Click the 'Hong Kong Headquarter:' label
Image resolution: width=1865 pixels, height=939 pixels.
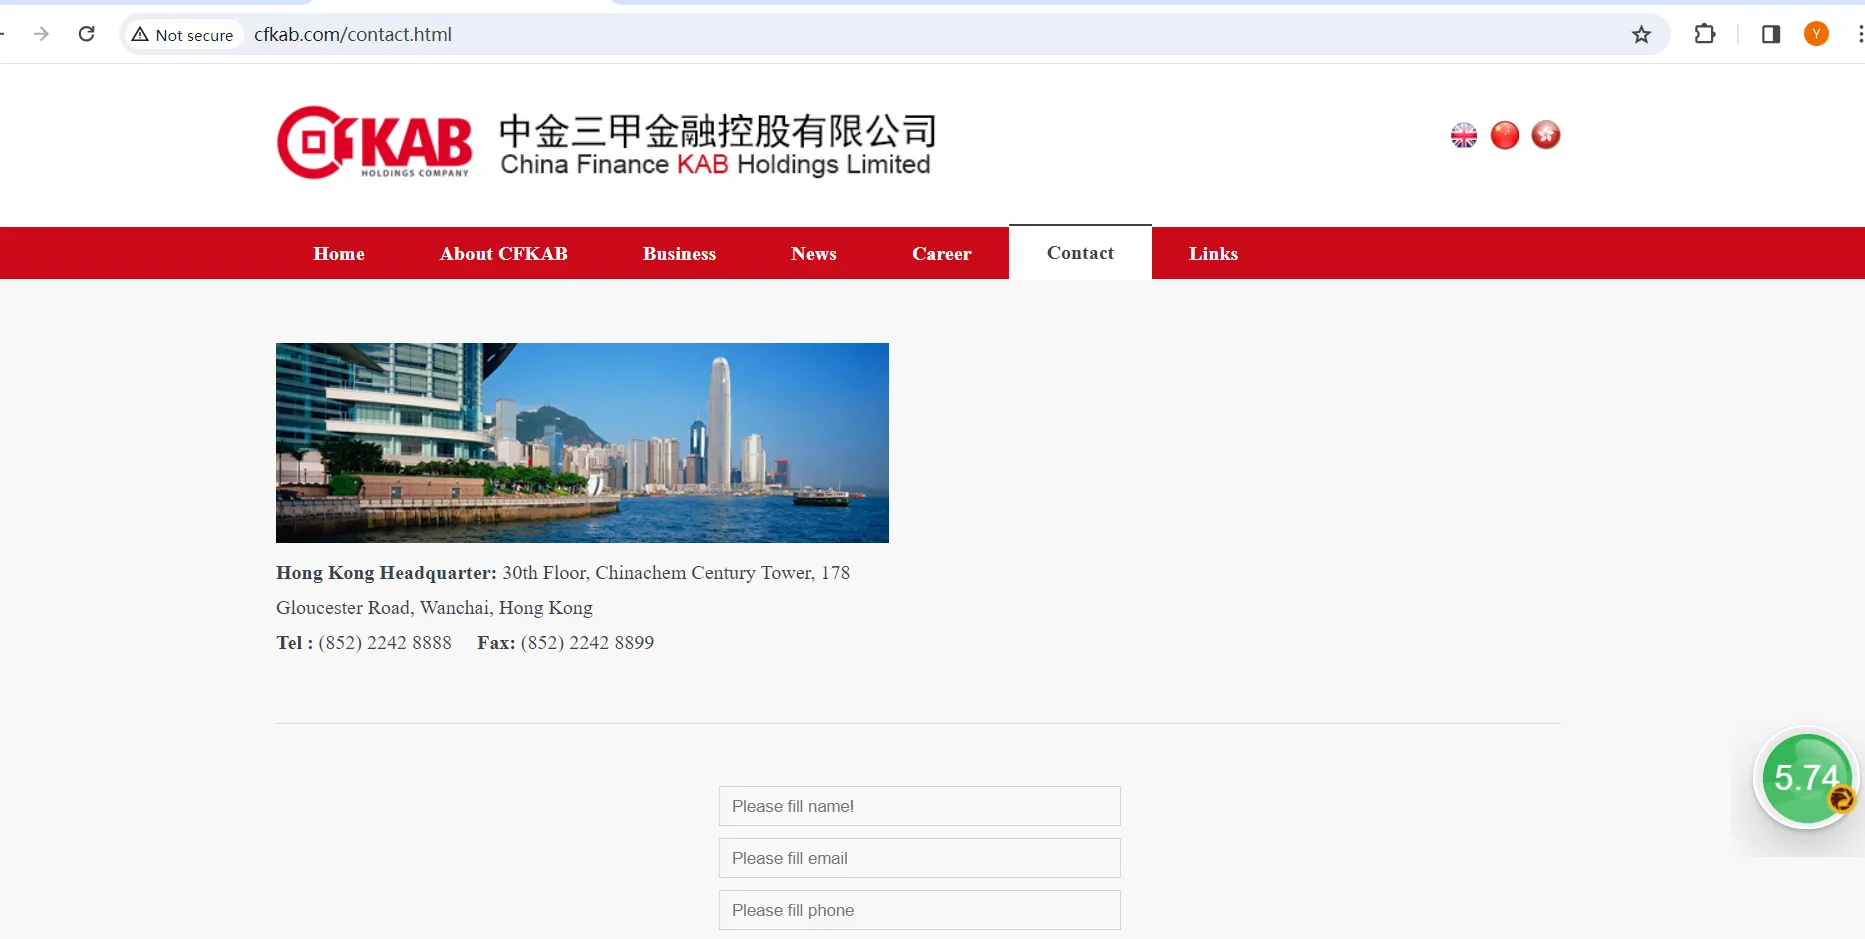(386, 573)
